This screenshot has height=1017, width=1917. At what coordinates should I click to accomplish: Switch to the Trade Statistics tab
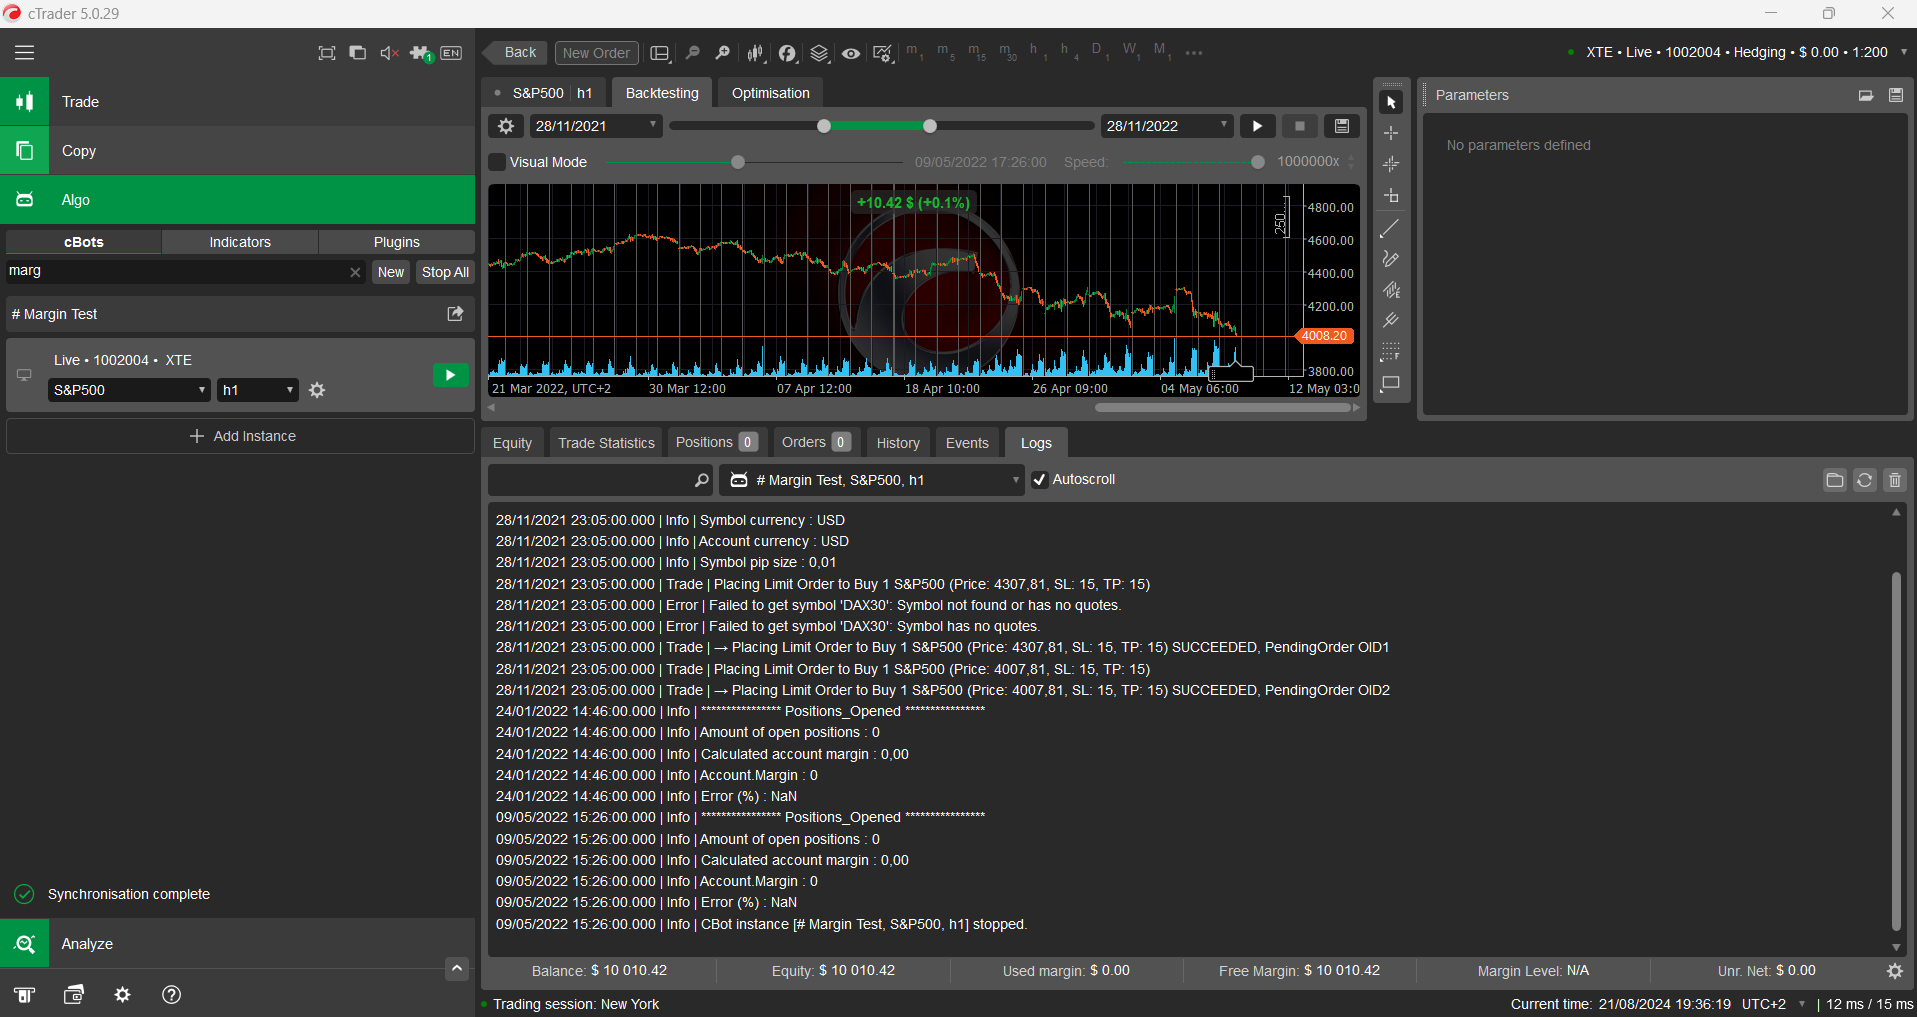tap(606, 443)
